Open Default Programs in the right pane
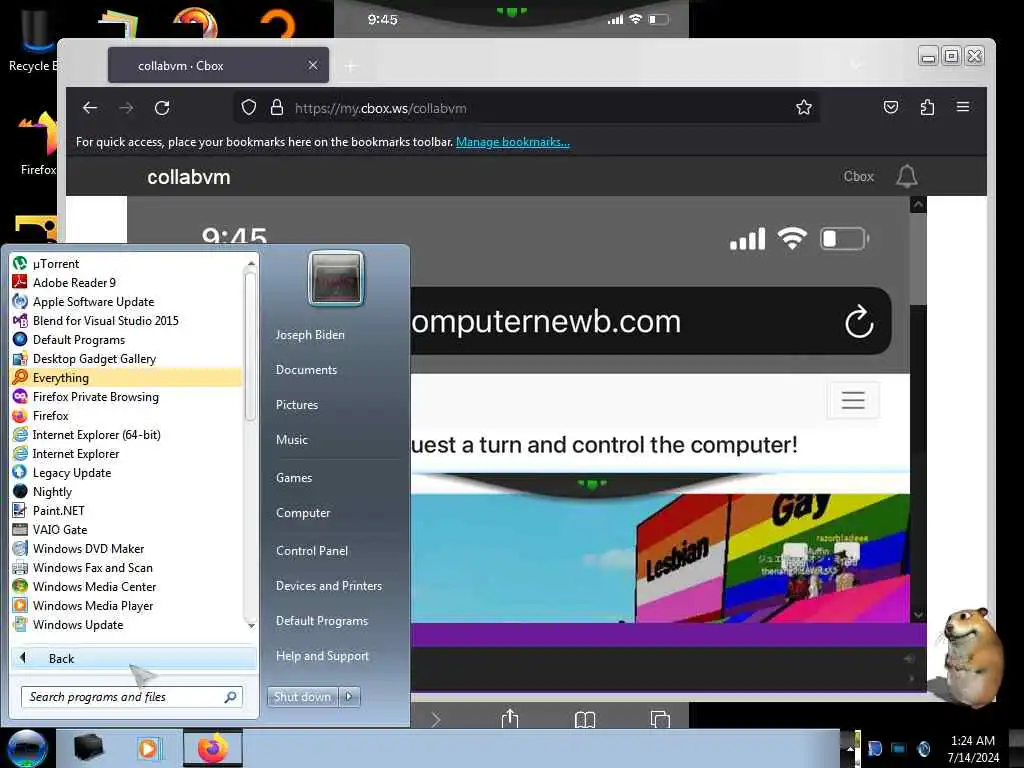 pyautogui.click(x=321, y=621)
